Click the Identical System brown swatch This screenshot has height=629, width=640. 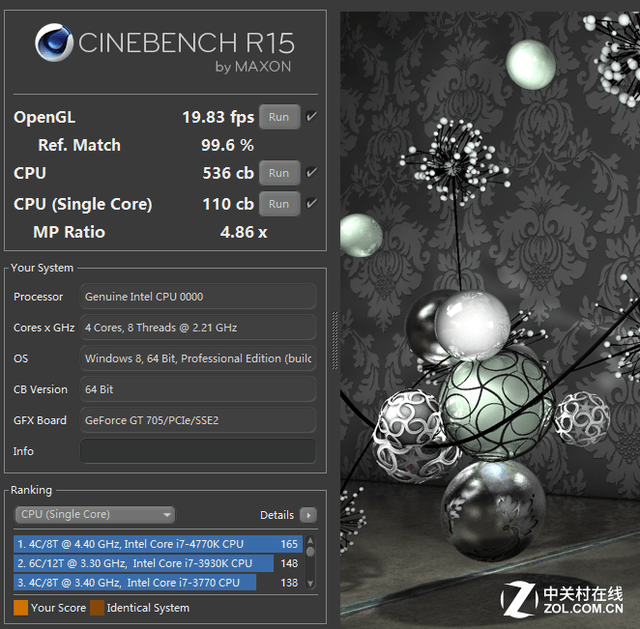pos(97,608)
